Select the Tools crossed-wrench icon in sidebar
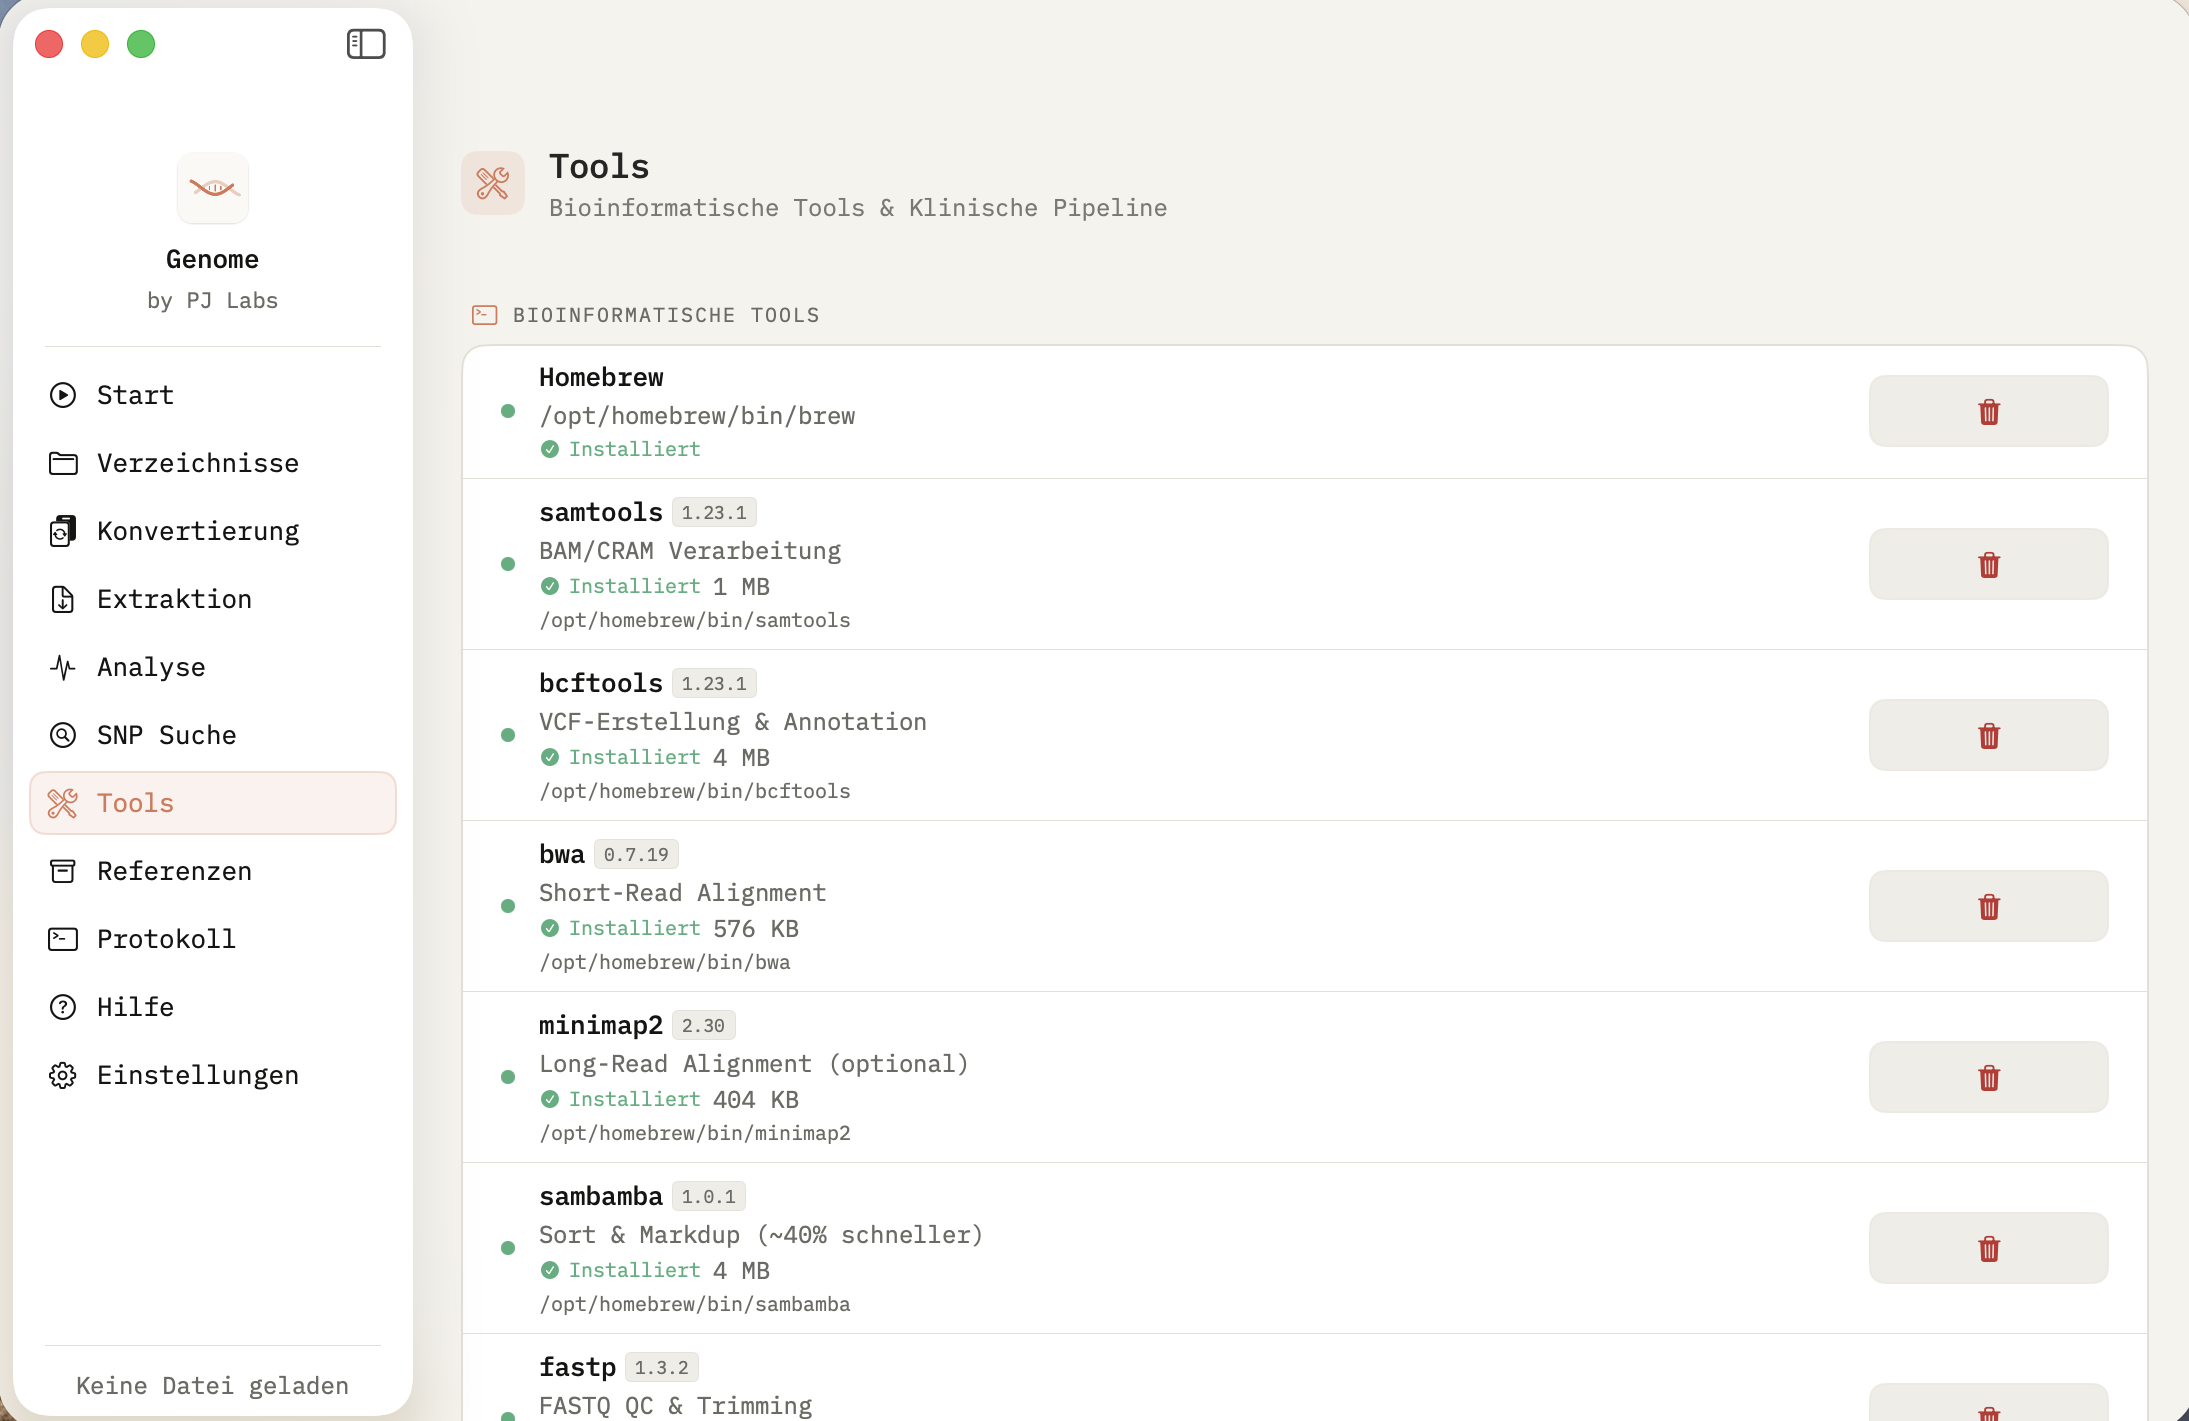2189x1421 pixels. tap(63, 803)
